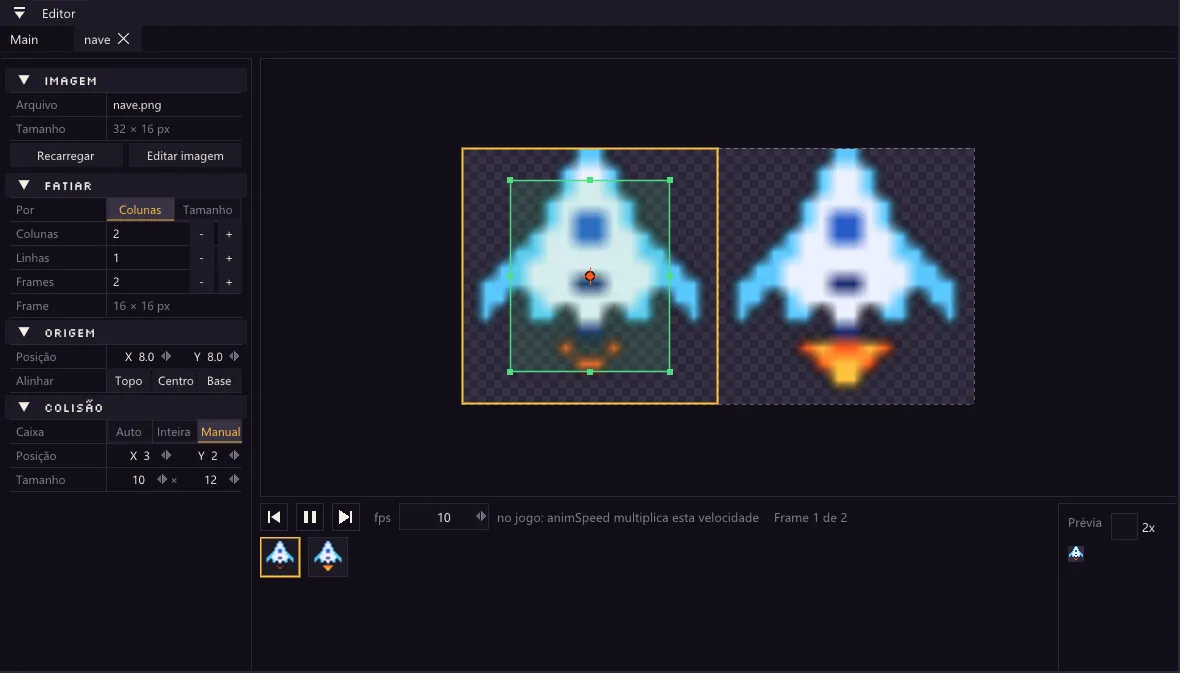Image resolution: width=1180 pixels, height=673 pixels.
Task: Pause the animation playback
Action: (x=309, y=517)
